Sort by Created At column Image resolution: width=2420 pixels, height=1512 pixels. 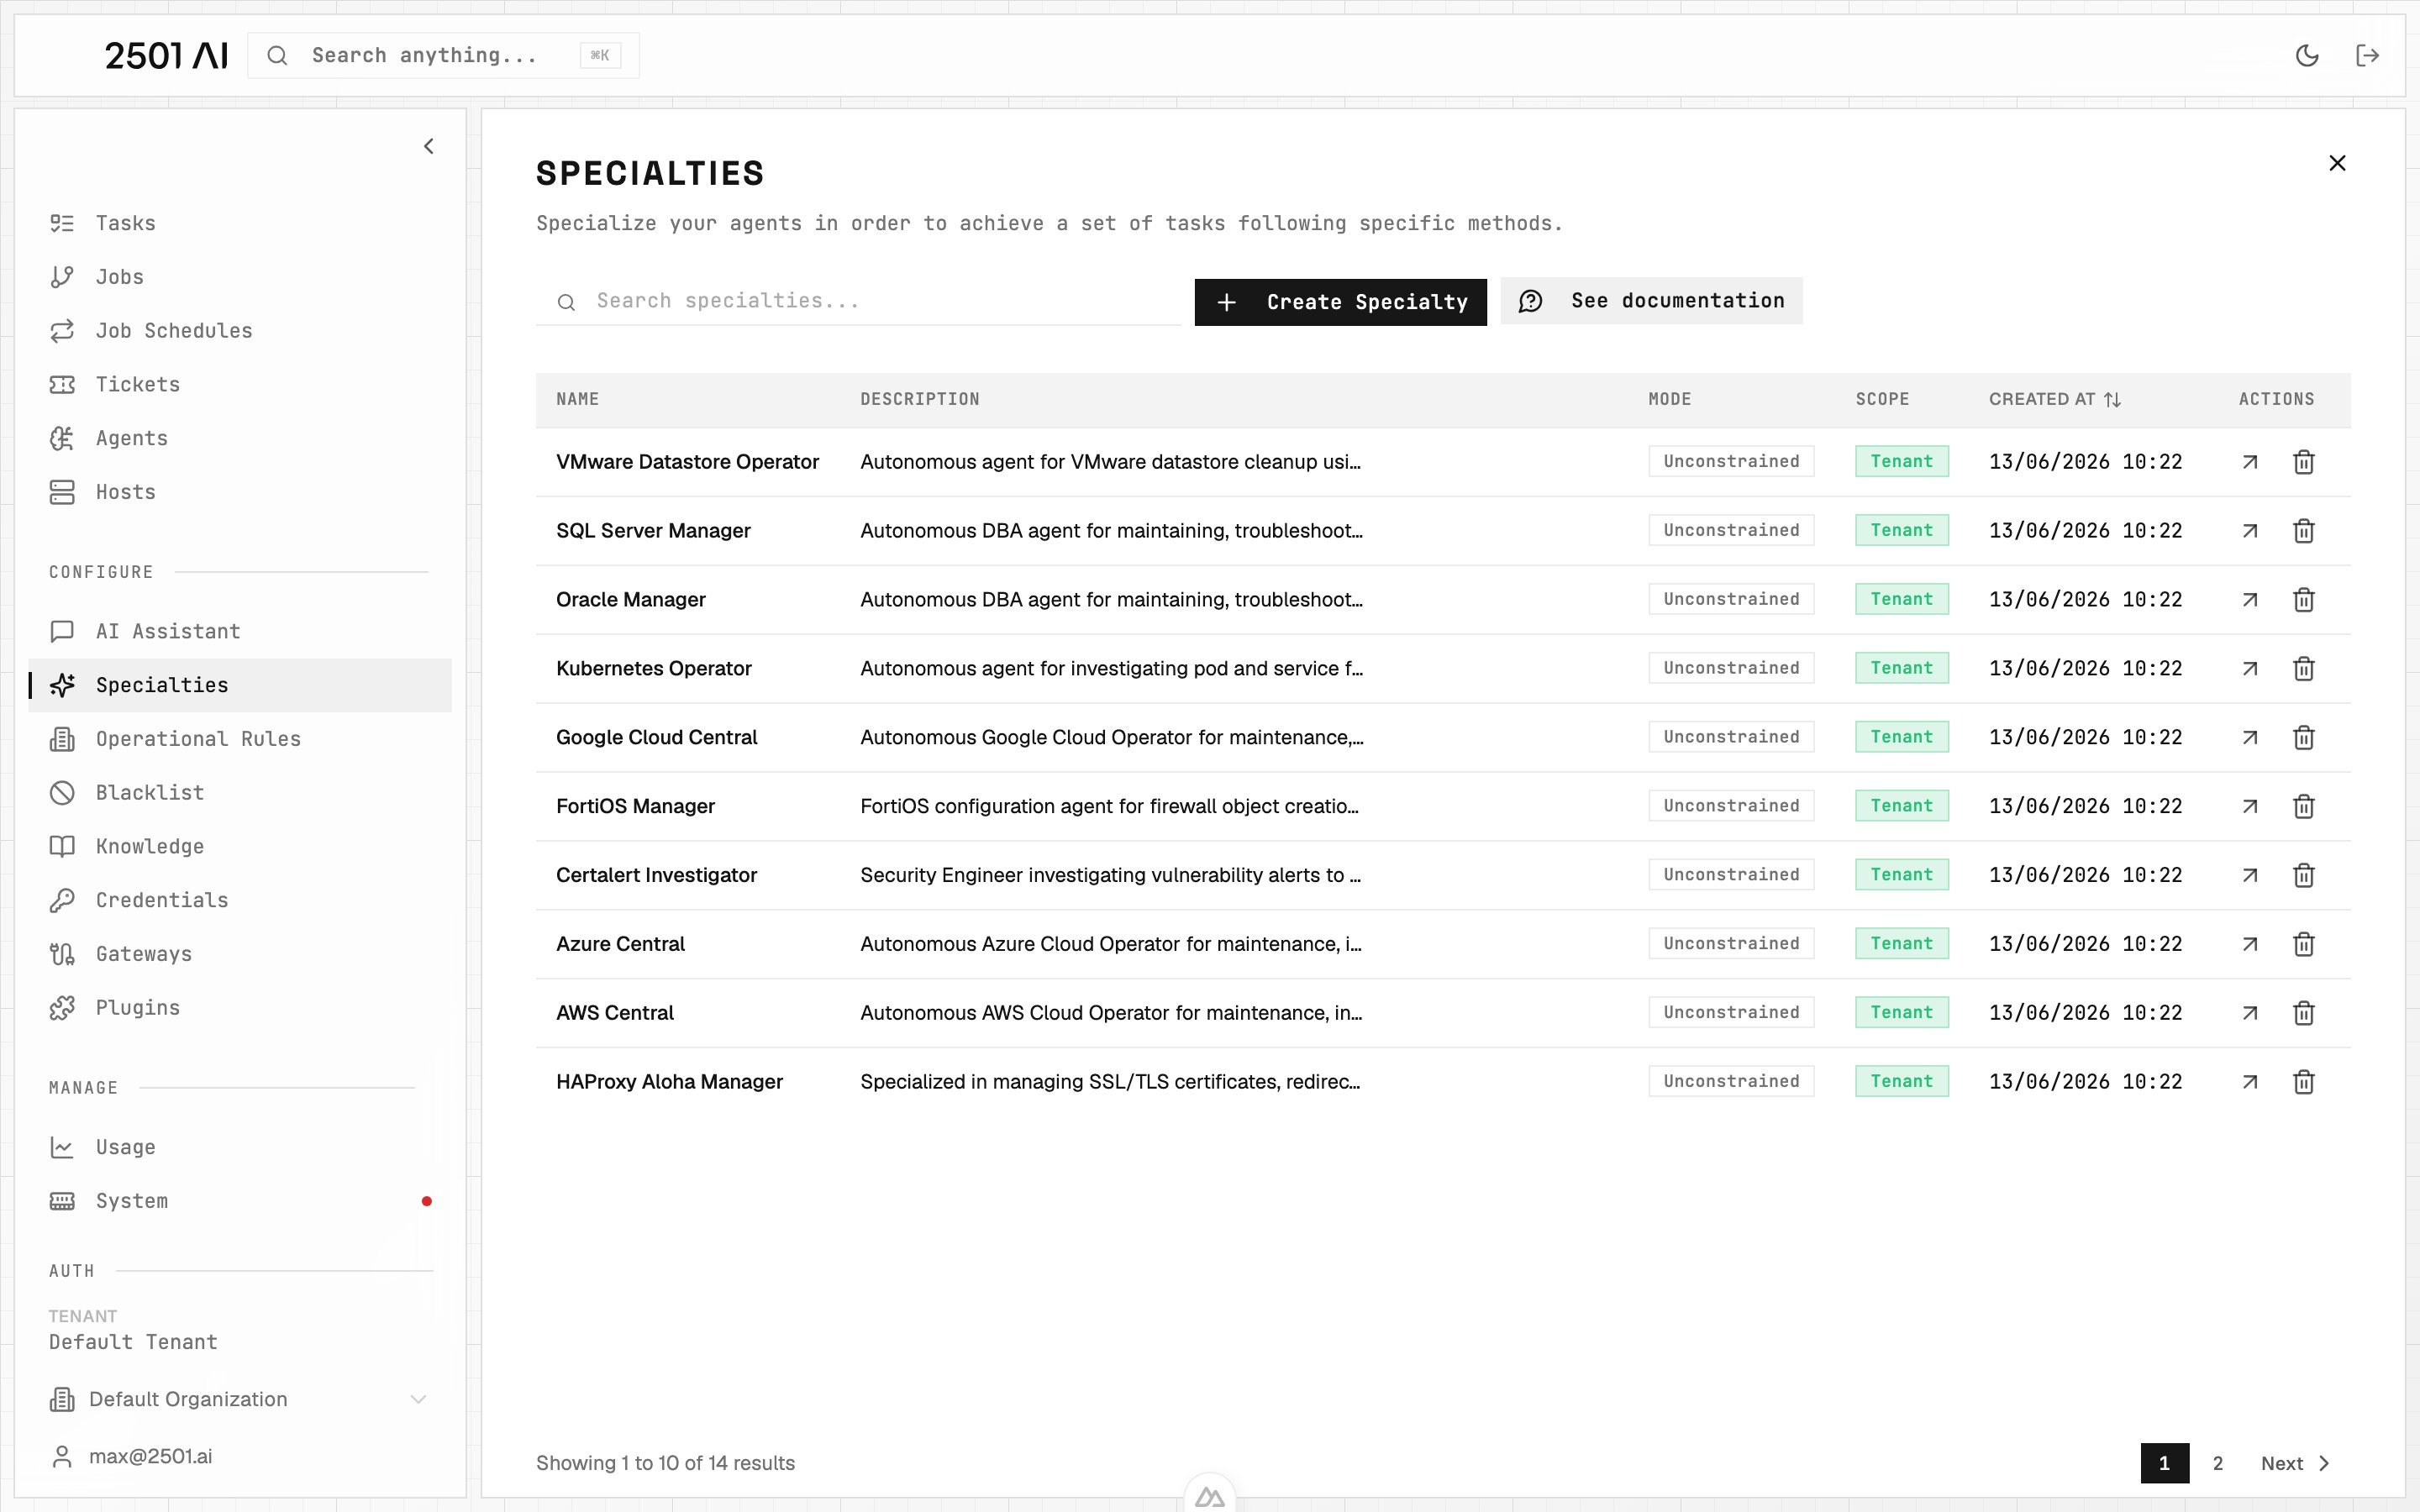point(2054,399)
